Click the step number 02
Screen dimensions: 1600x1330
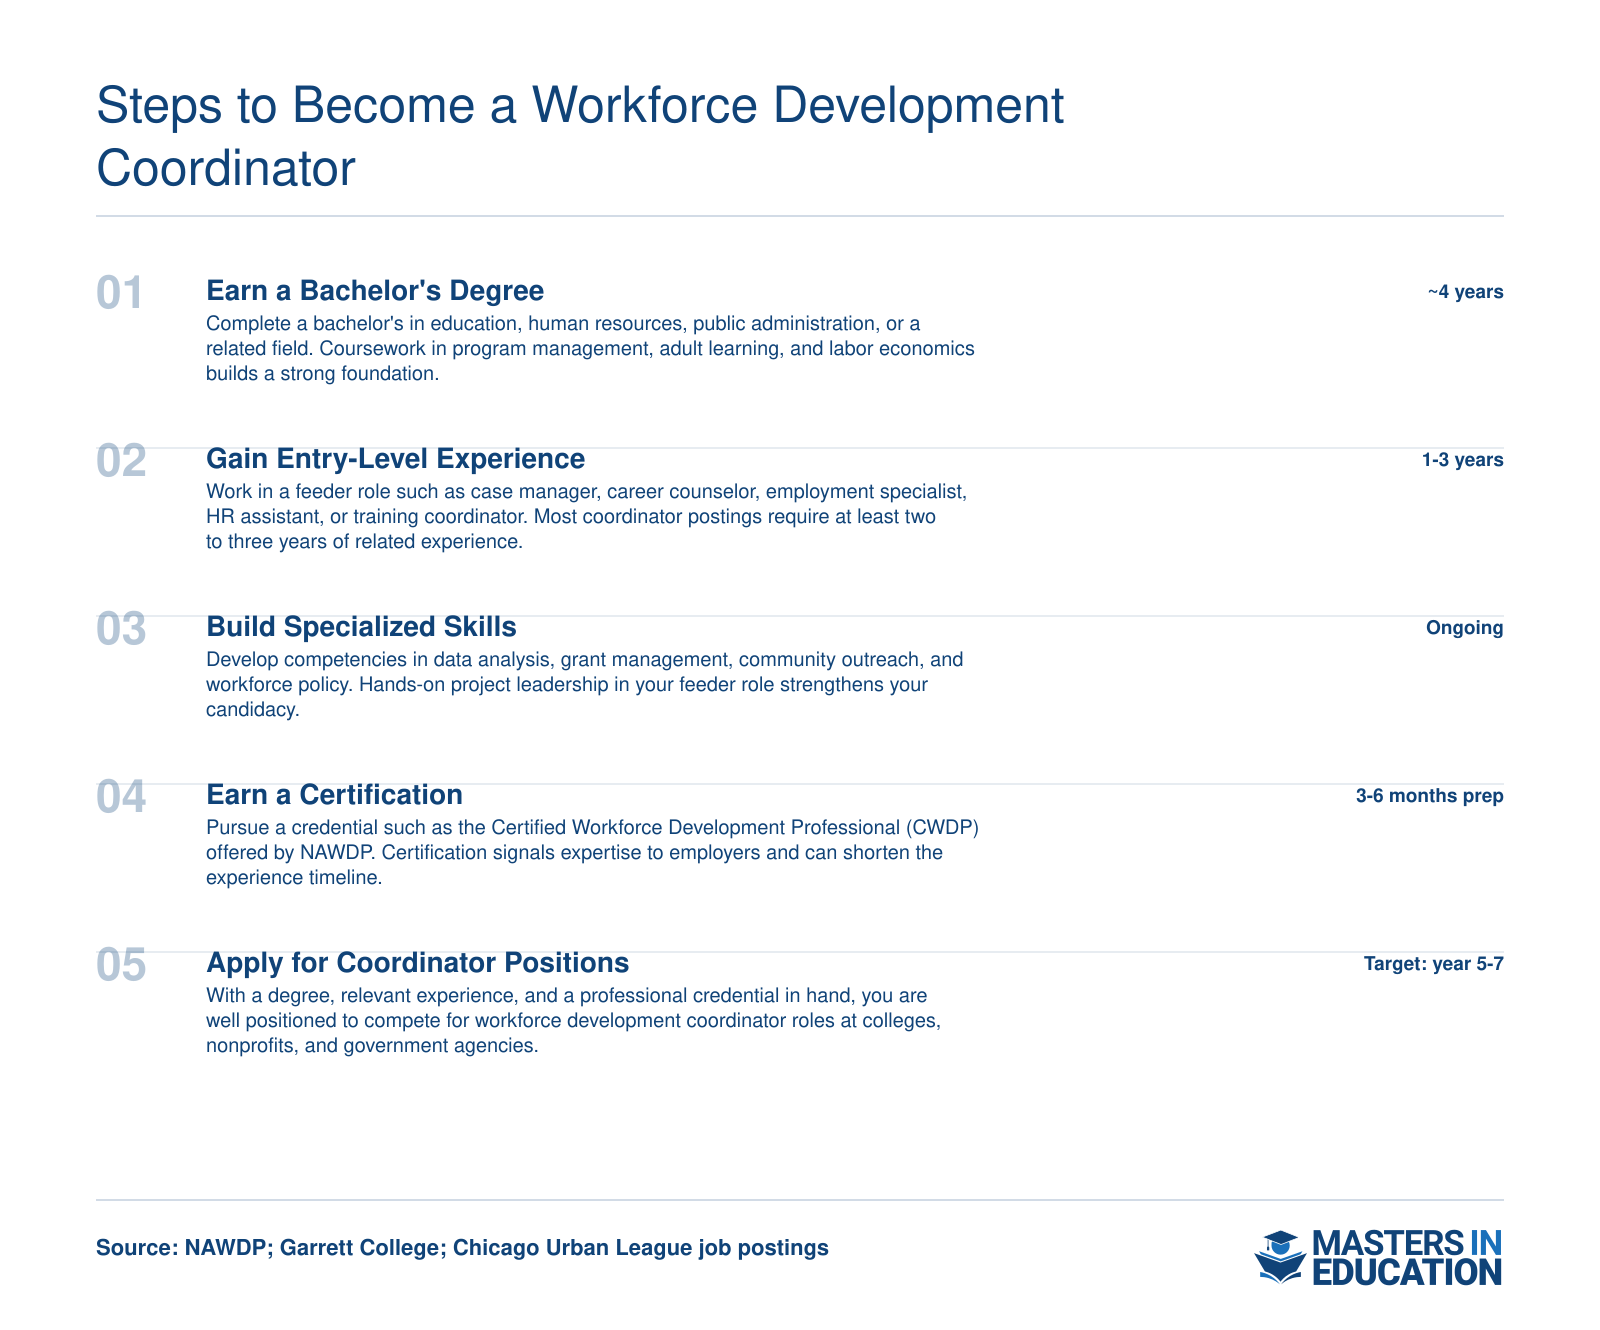(x=121, y=461)
